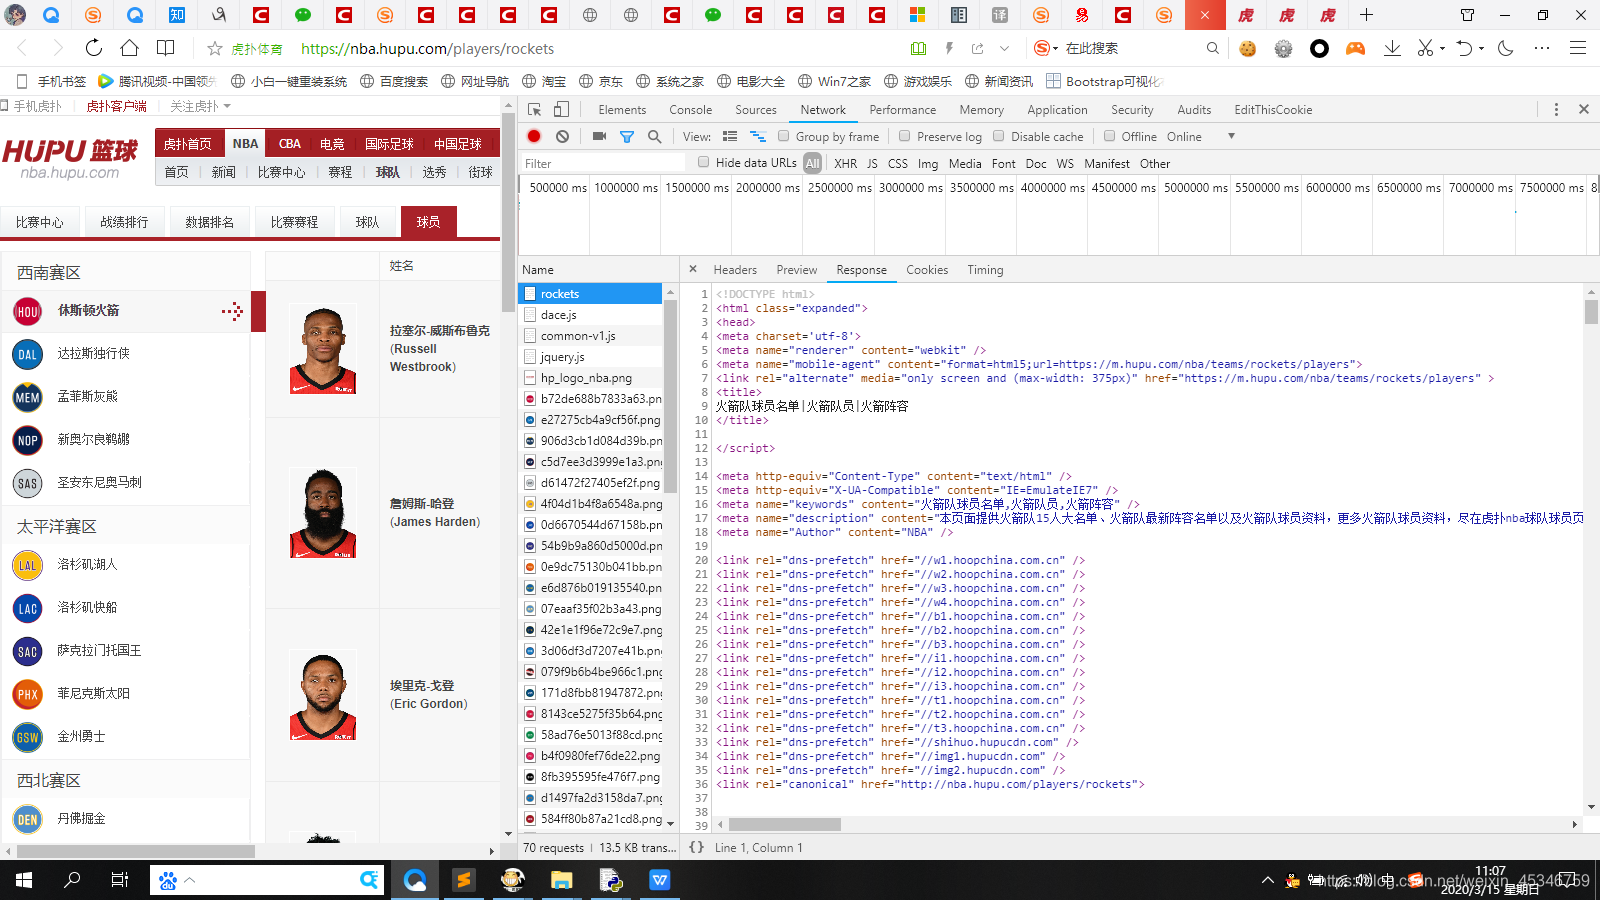Reload the page in the browser
The height and width of the screenshot is (900, 1600).
click(x=94, y=47)
